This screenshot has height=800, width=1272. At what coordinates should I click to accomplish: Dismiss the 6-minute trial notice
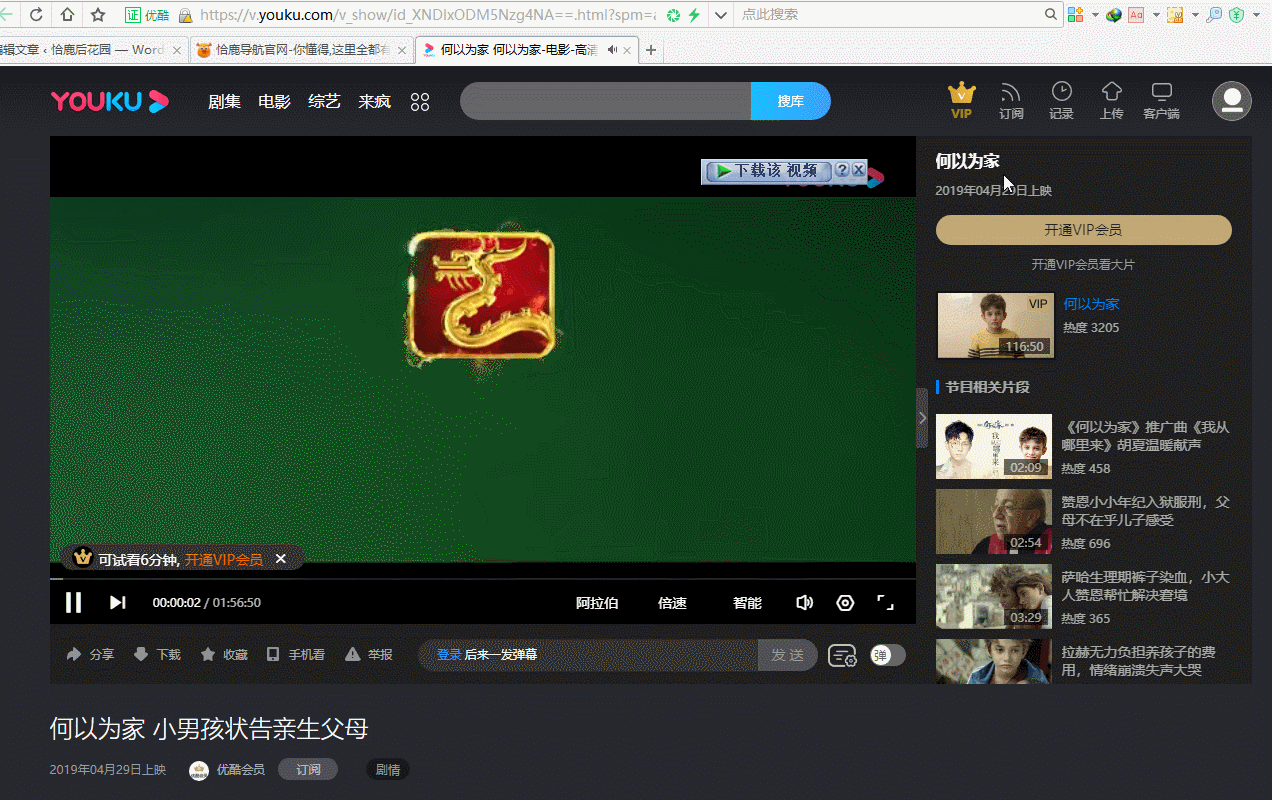coord(281,559)
